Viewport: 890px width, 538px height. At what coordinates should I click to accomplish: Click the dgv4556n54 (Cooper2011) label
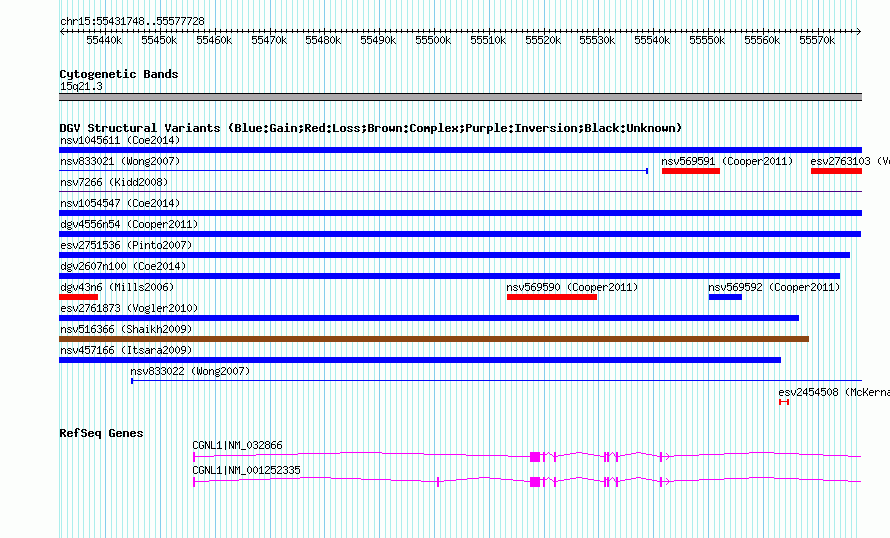(x=129, y=224)
